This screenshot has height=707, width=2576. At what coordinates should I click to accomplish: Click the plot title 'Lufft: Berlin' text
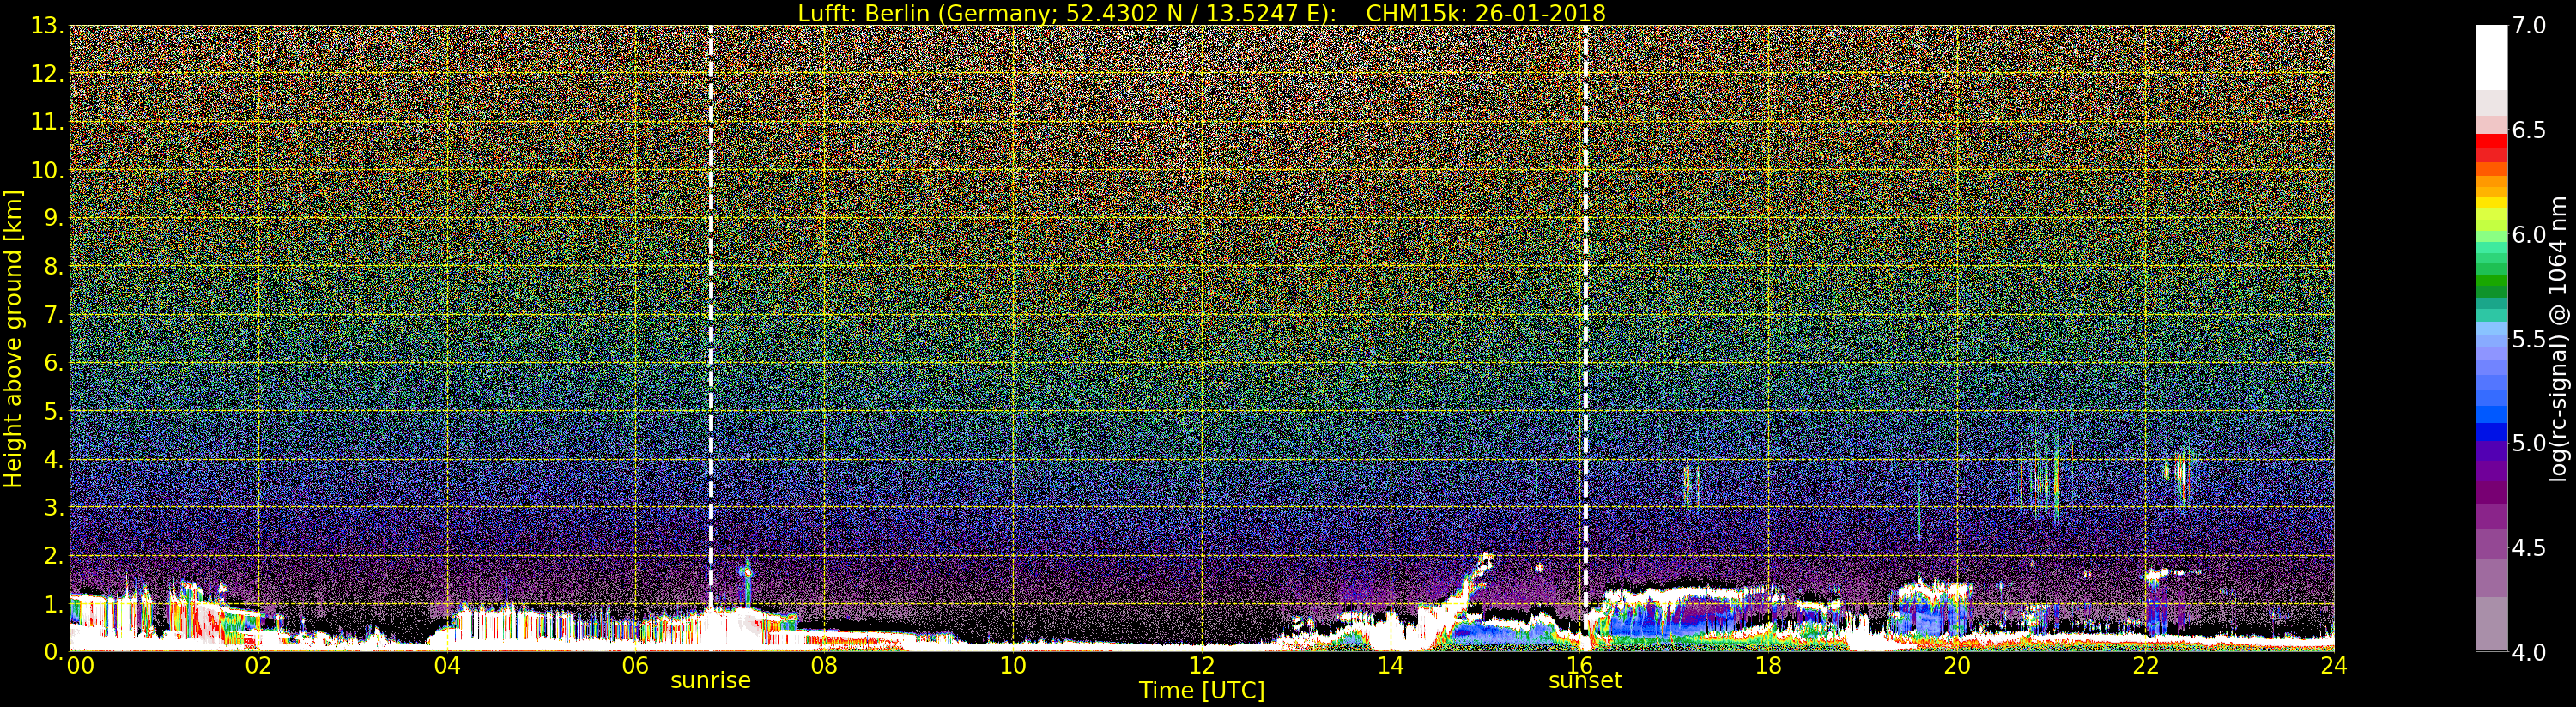863,13
